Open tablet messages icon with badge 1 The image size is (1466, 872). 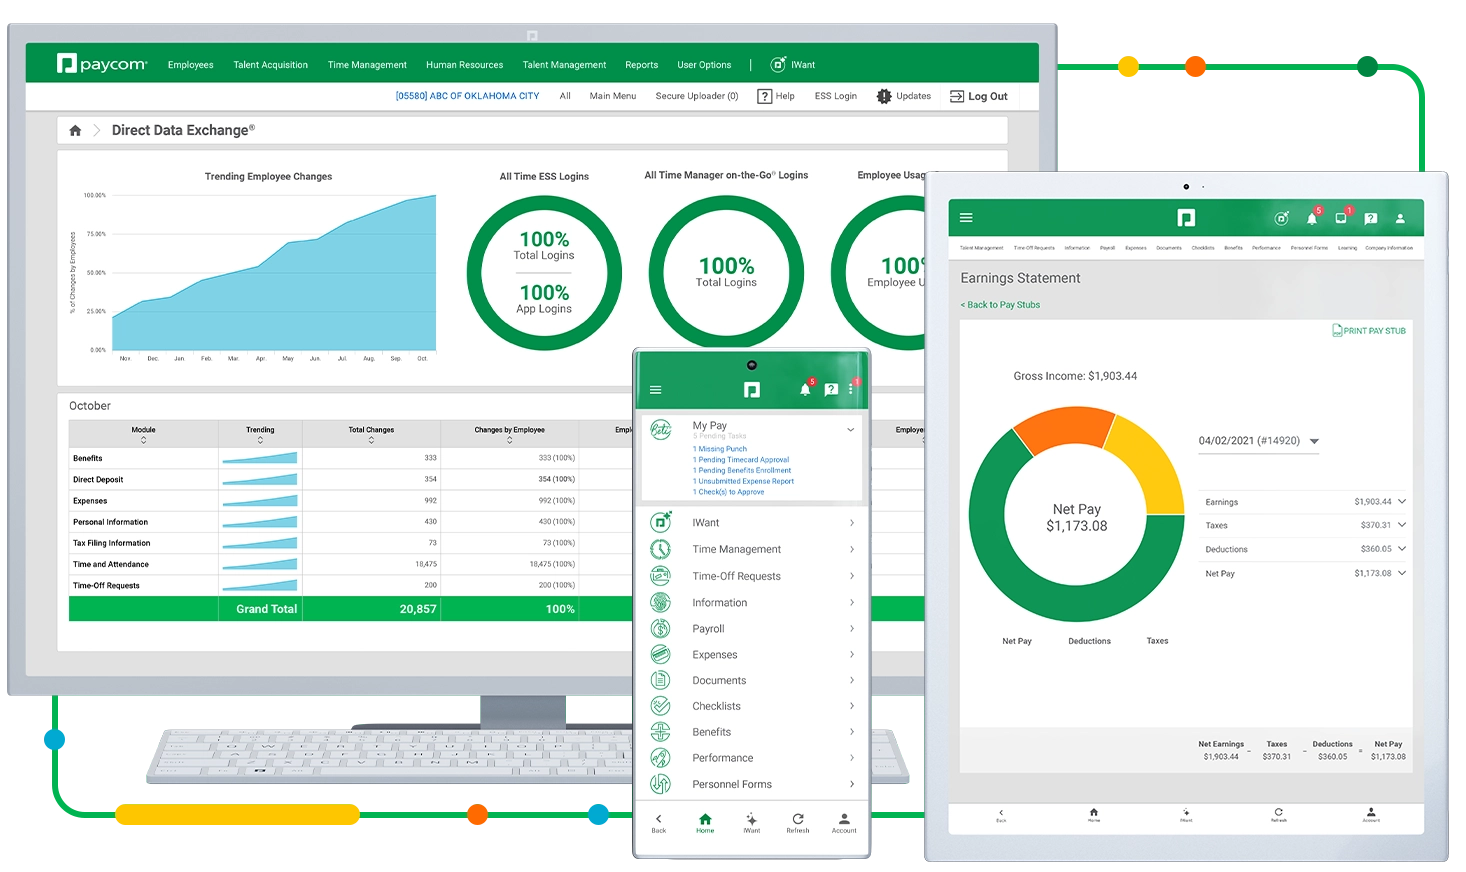[1341, 217]
